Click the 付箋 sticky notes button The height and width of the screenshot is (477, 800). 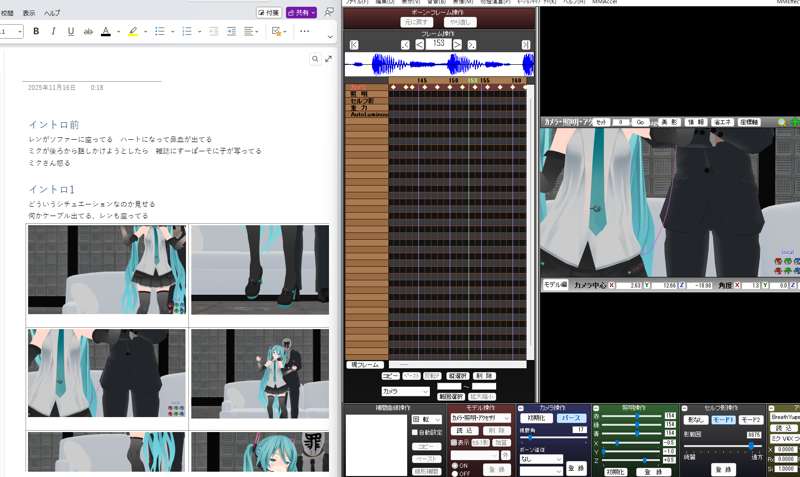click(x=269, y=12)
